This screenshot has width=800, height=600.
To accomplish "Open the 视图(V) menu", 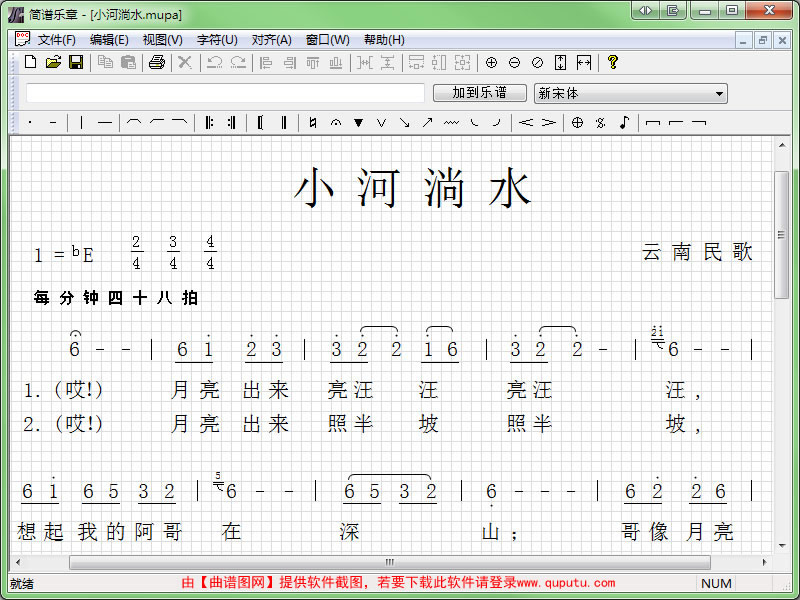I will pos(163,40).
